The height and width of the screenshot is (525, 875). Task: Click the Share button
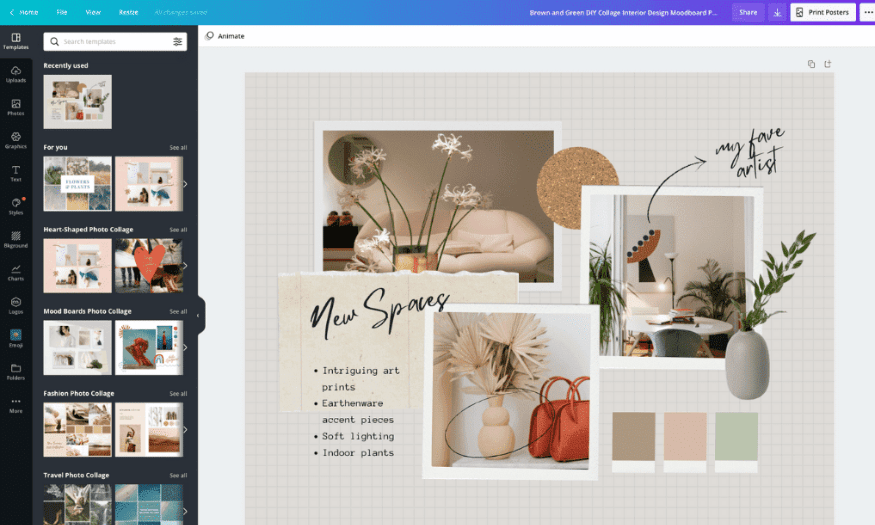pos(748,12)
